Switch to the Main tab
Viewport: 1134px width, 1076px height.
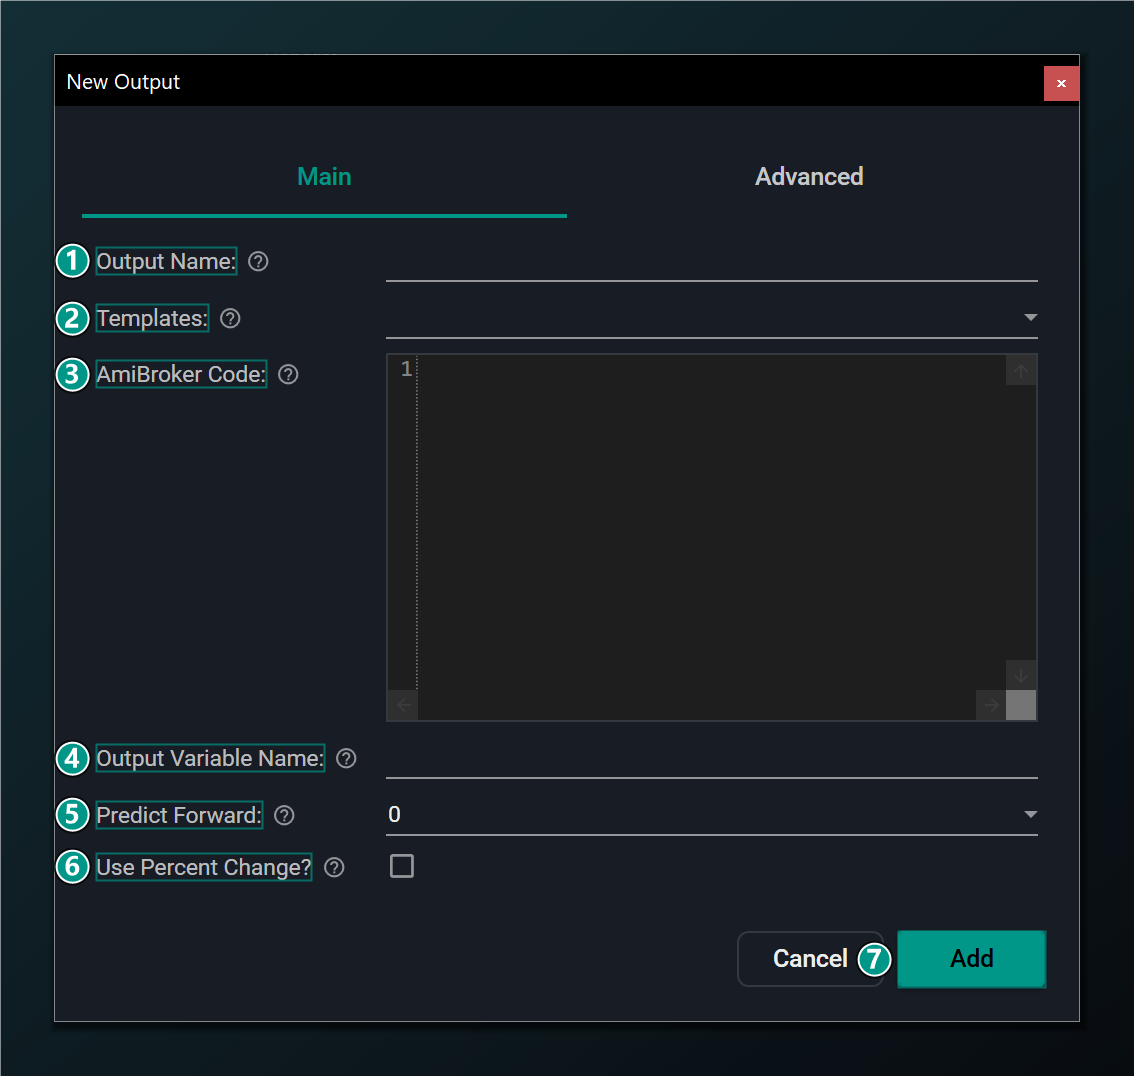pyautogui.click(x=324, y=177)
